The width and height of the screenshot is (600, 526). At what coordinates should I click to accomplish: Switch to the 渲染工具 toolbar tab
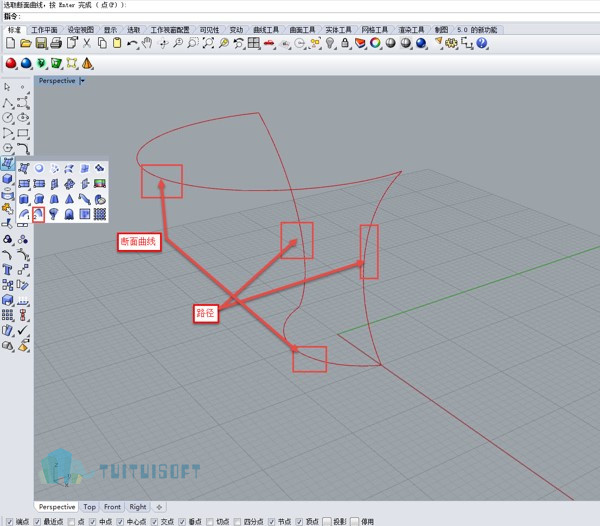click(x=411, y=29)
